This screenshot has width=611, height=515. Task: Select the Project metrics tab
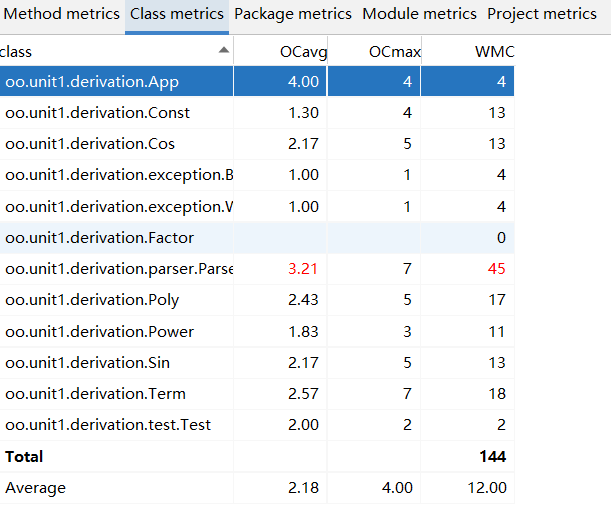pyautogui.click(x=541, y=15)
